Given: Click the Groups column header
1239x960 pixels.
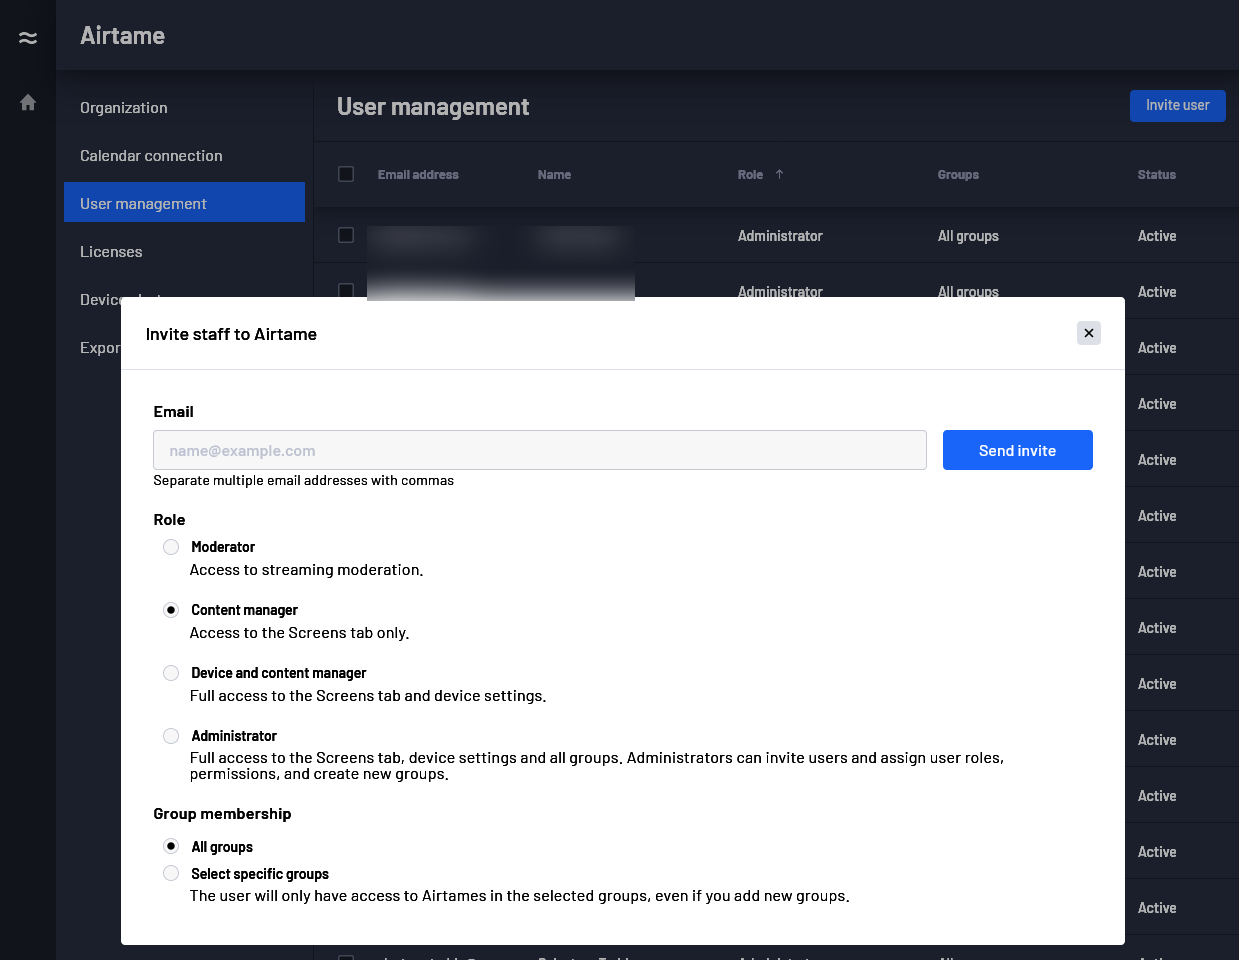Looking at the screenshot, I should click(x=958, y=175).
